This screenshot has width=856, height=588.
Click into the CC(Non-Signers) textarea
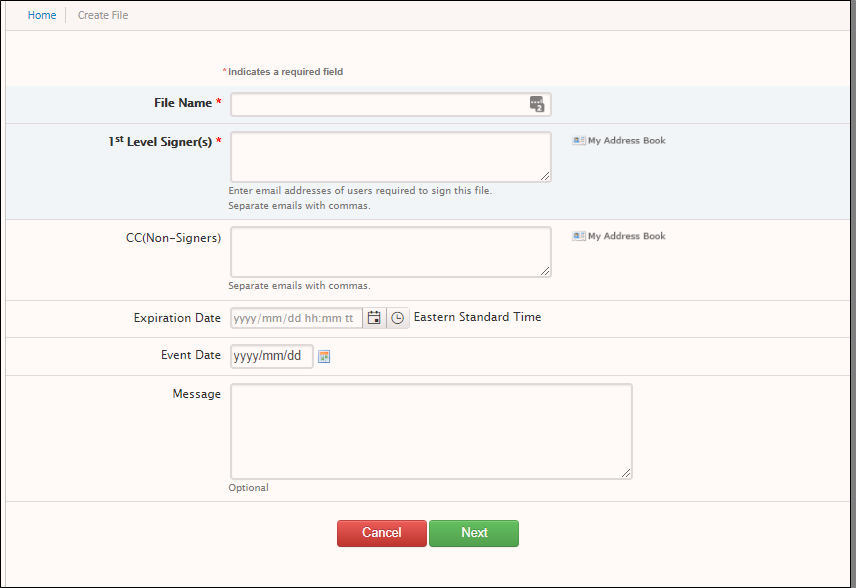[391, 252]
